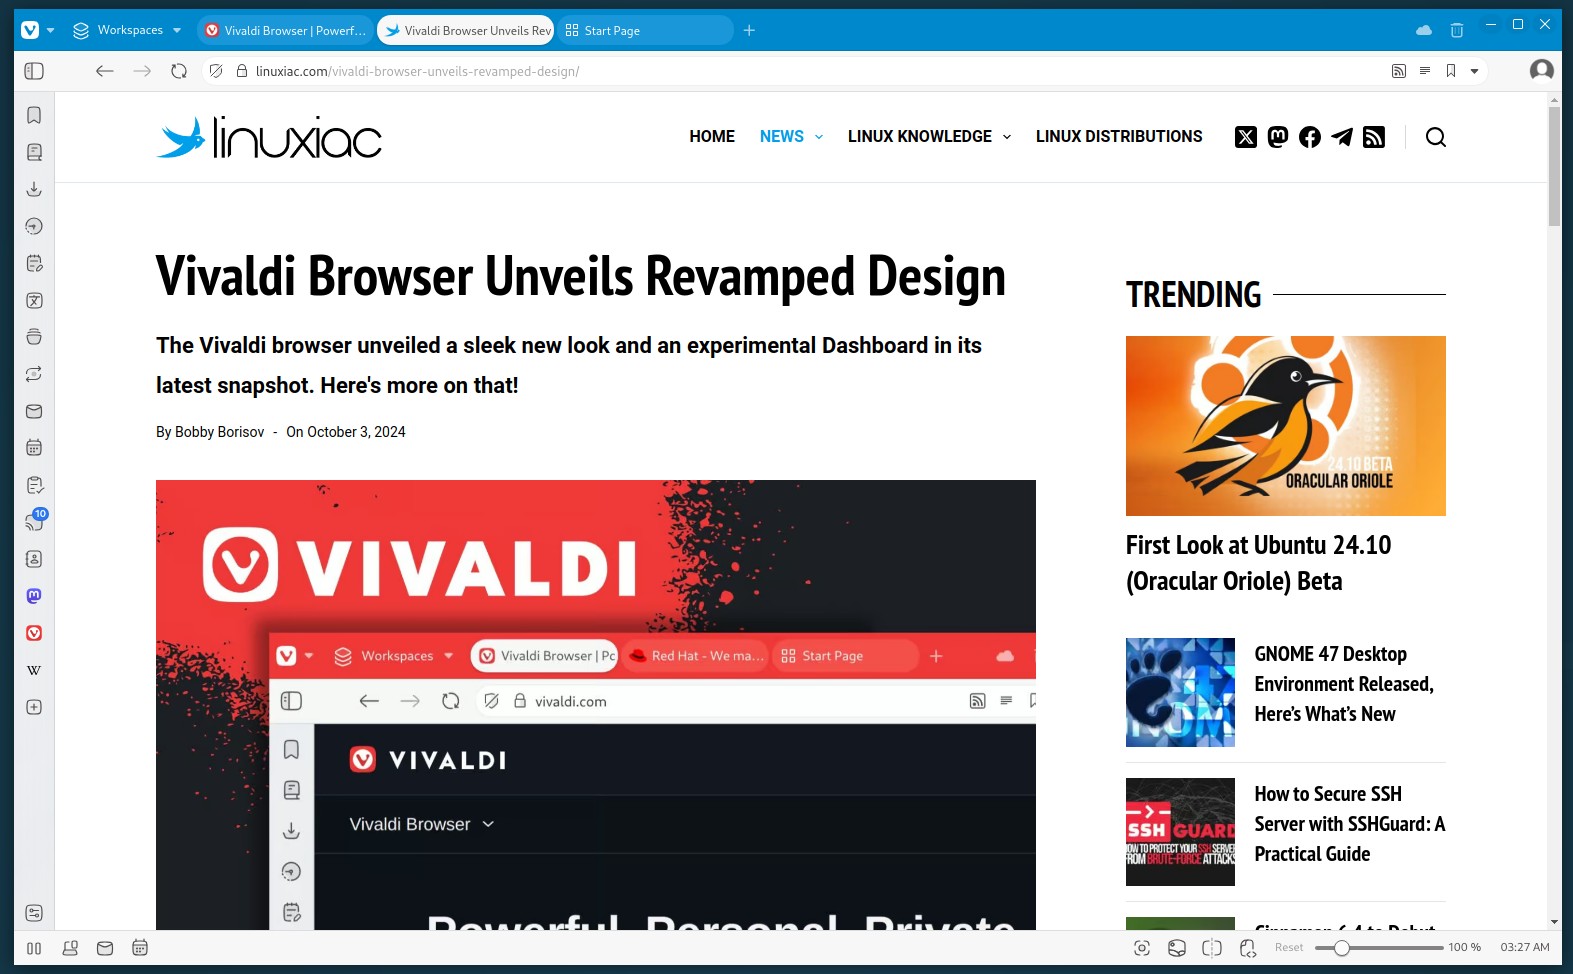
Task: Open site info lock icon
Action: 241,71
